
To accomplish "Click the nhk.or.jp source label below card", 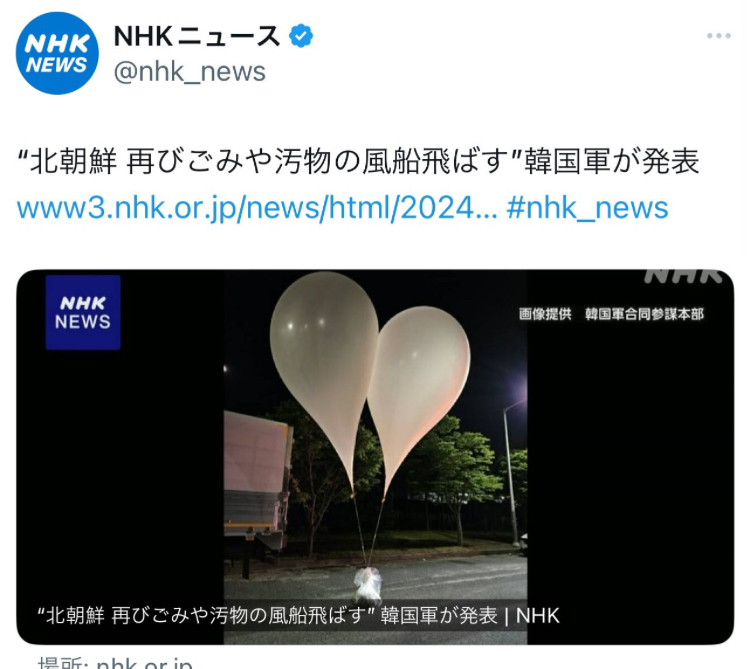I will [115, 663].
